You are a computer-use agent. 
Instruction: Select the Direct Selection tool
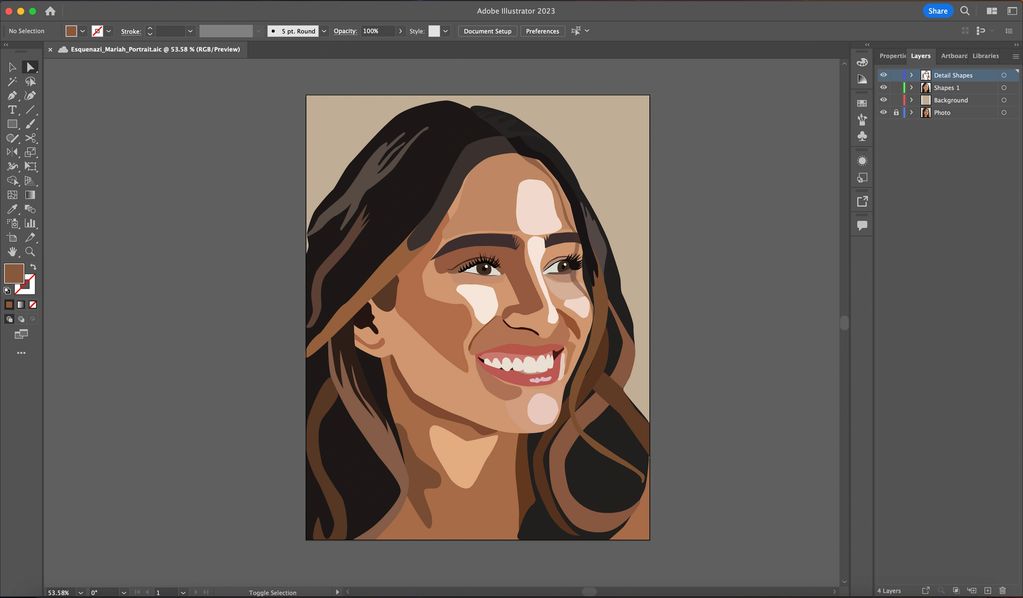click(31, 67)
